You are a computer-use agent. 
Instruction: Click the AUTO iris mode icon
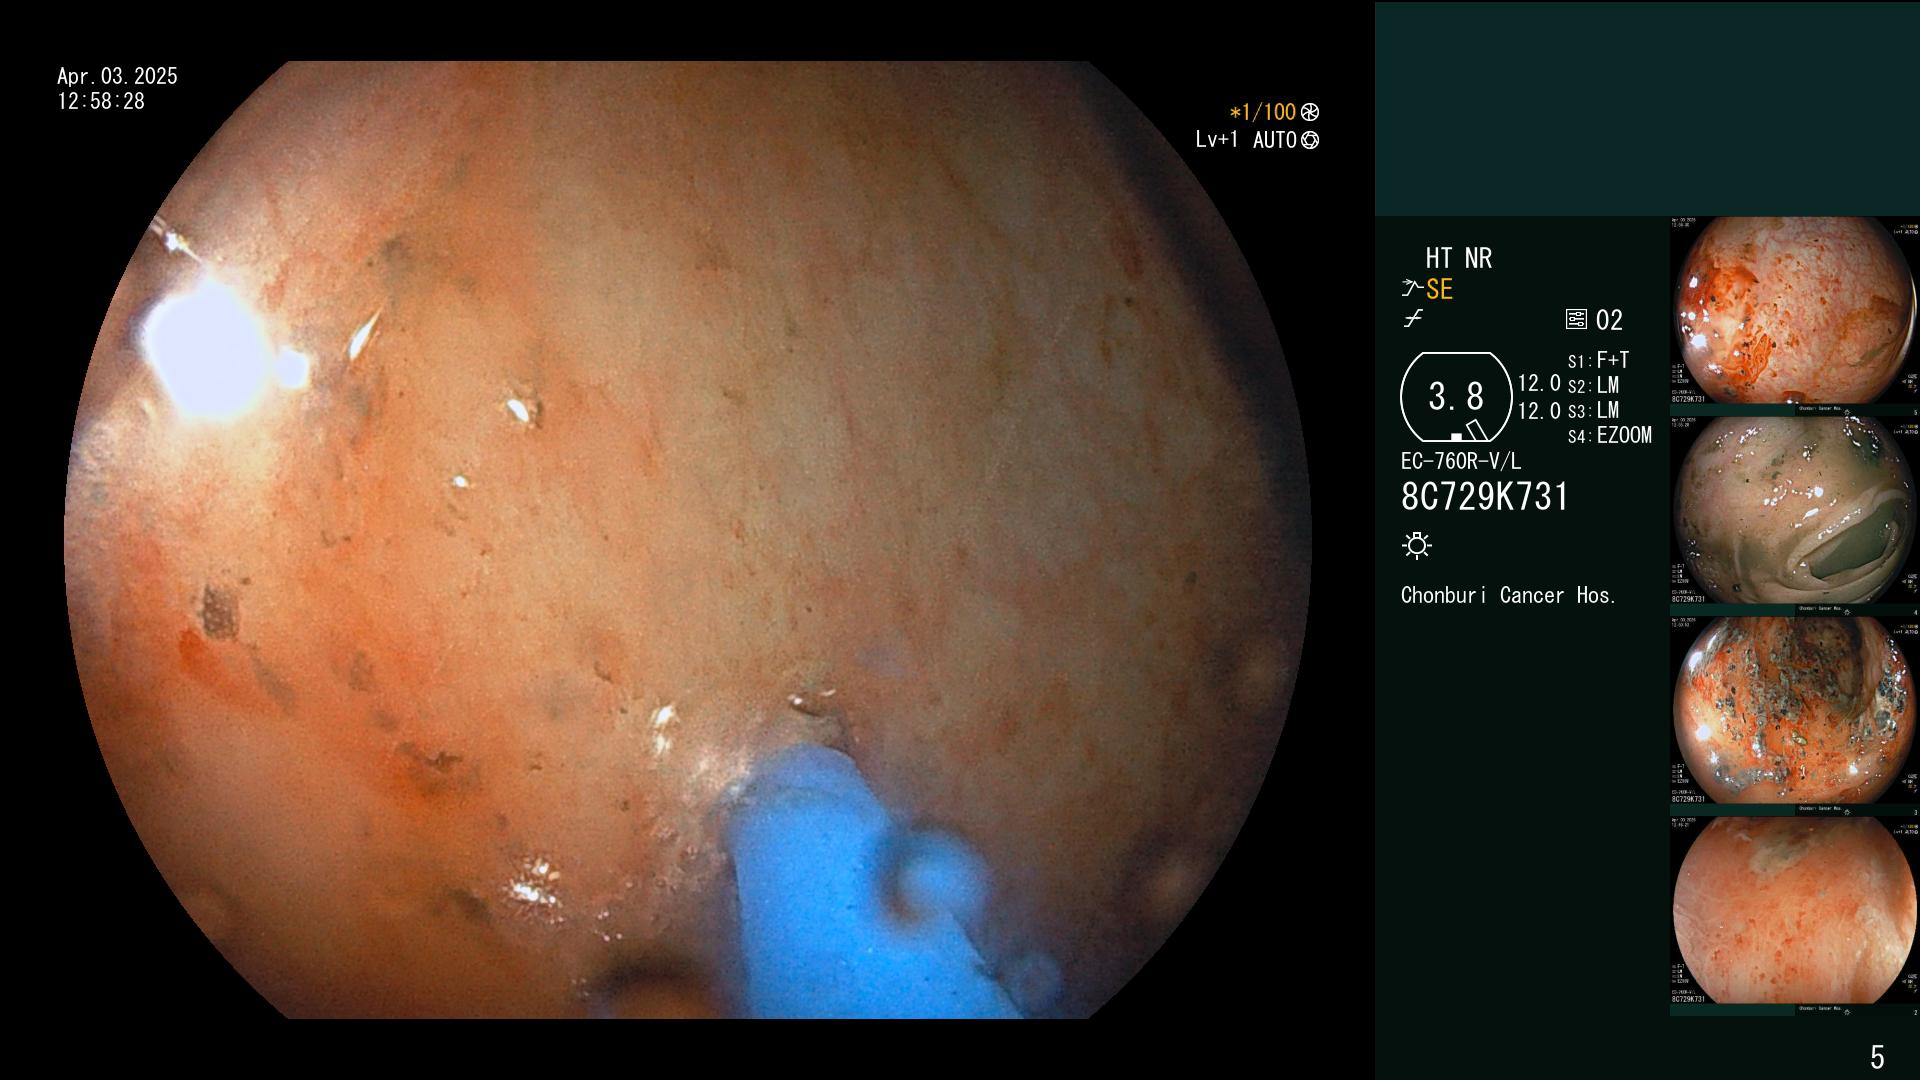point(1310,141)
